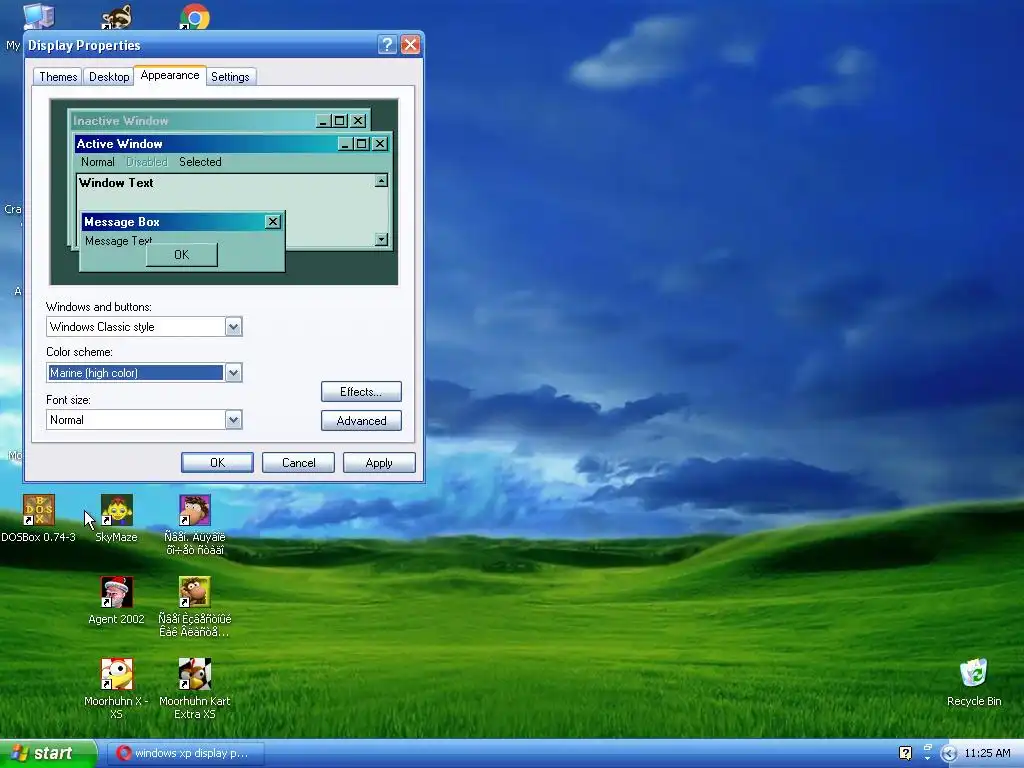This screenshot has height=768, width=1024.
Task: Click 'Normal' in the preview menu bar
Action: 97,162
